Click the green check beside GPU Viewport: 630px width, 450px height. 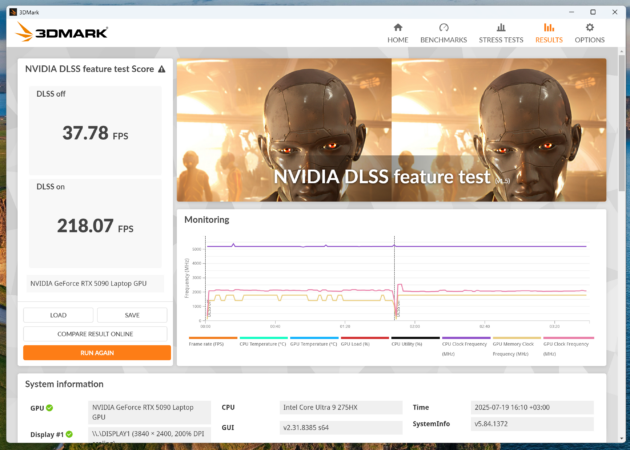tap(49, 408)
